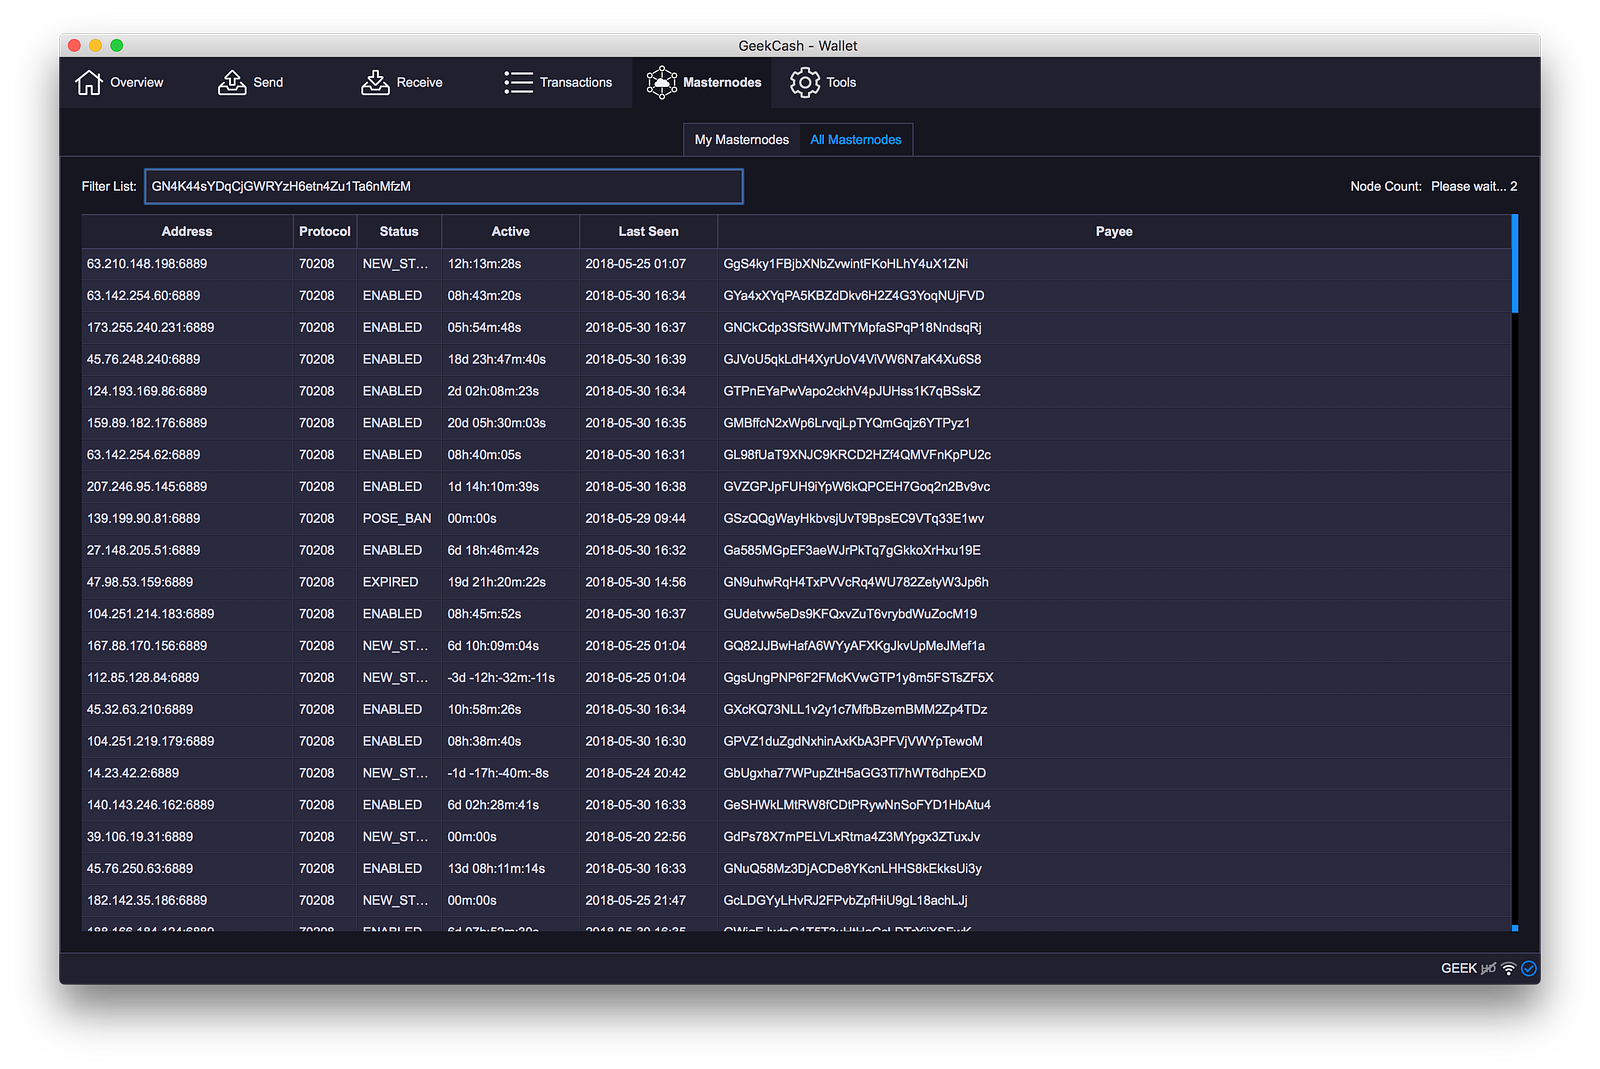
Task: Click last seen 2018-05-24 20:42
Action: pos(636,773)
